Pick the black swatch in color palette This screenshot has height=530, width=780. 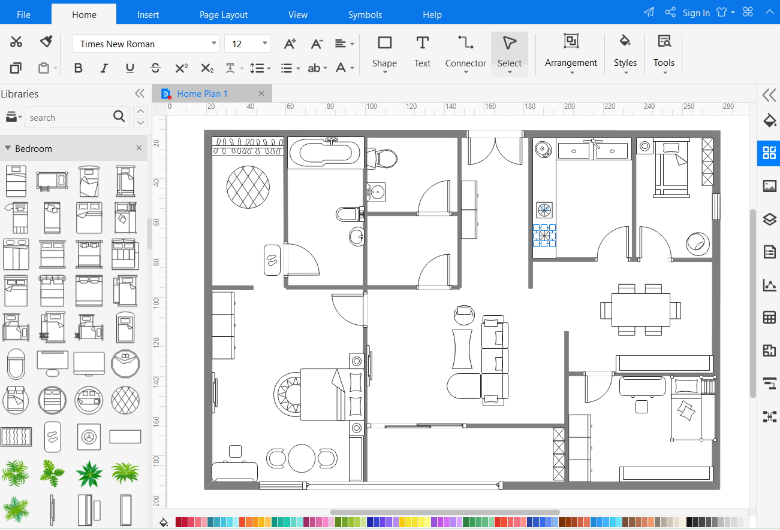pos(689,522)
